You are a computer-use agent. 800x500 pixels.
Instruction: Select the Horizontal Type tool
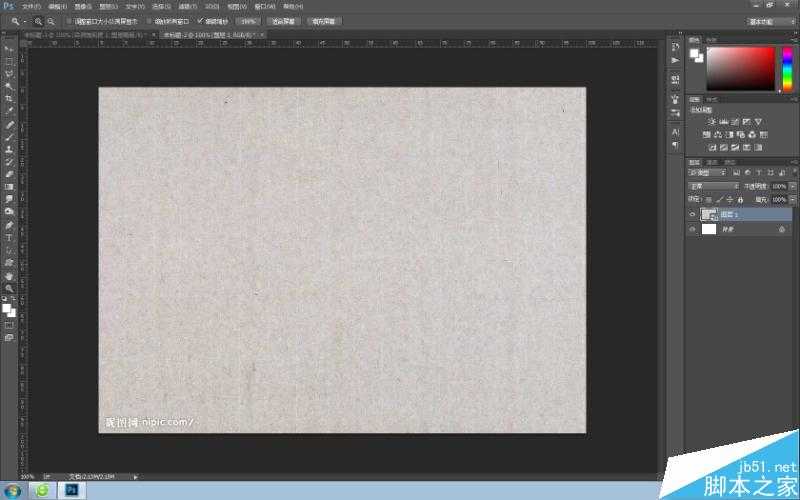9,238
